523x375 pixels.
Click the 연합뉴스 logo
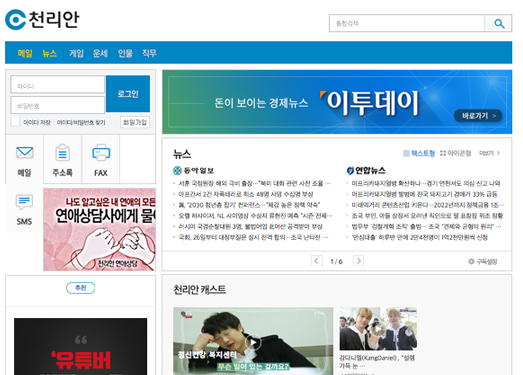366,170
